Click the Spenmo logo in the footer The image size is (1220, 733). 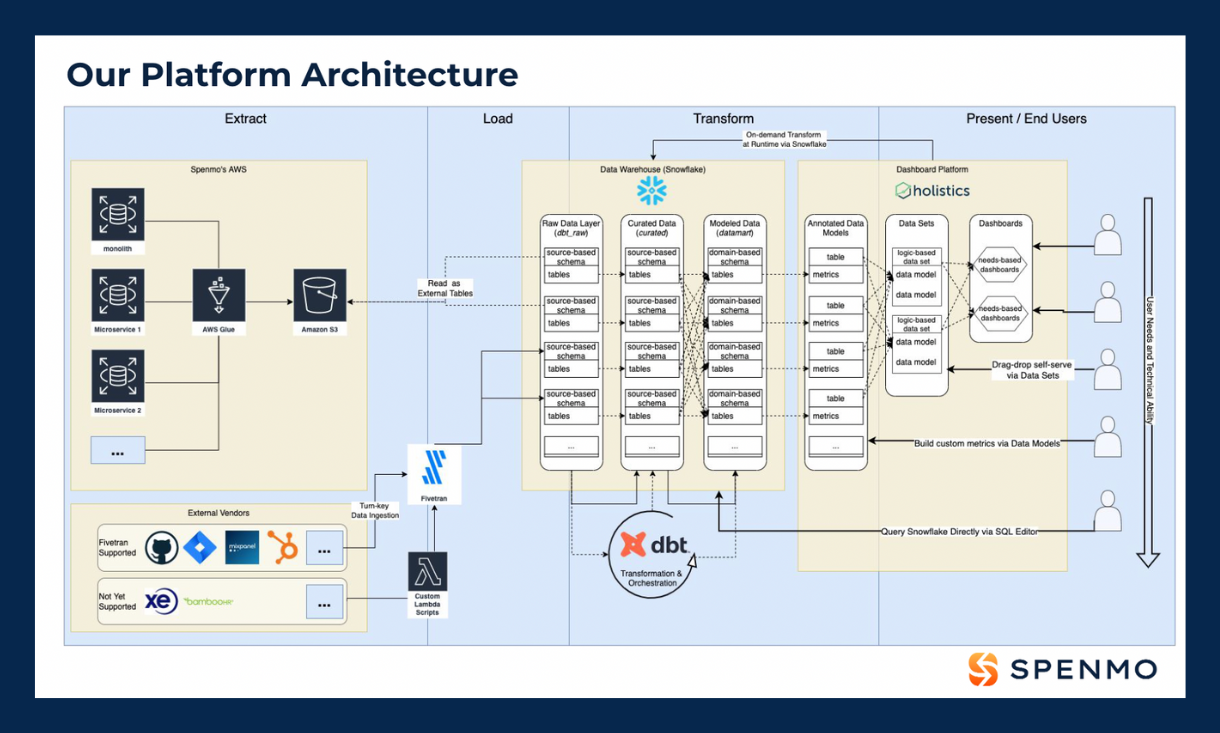click(1062, 669)
